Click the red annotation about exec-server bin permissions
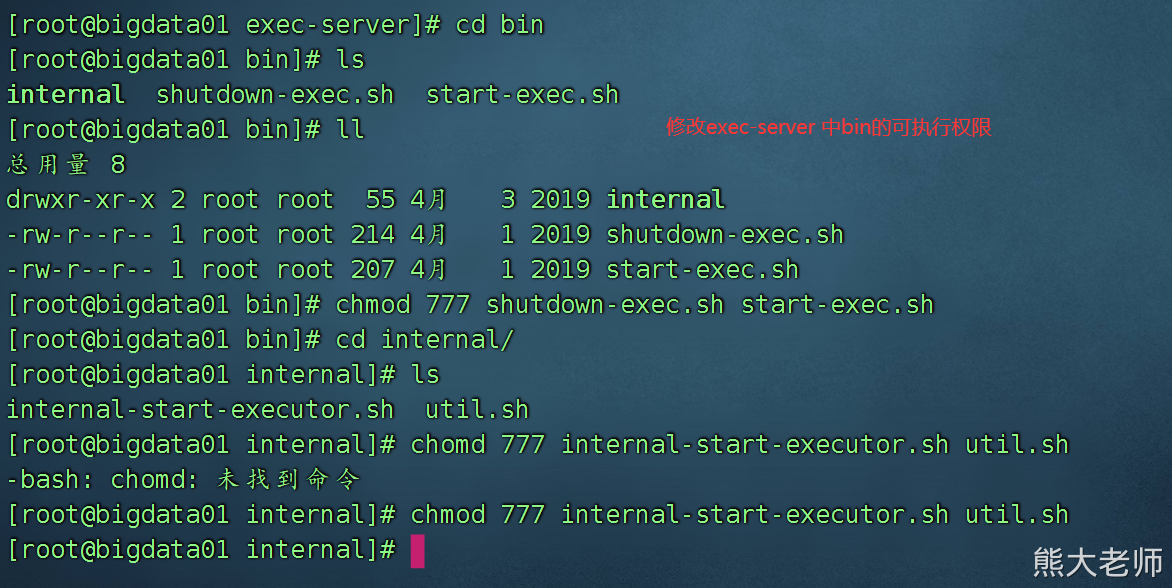This screenshot has width=1172, height=588. tap(829, 128)
